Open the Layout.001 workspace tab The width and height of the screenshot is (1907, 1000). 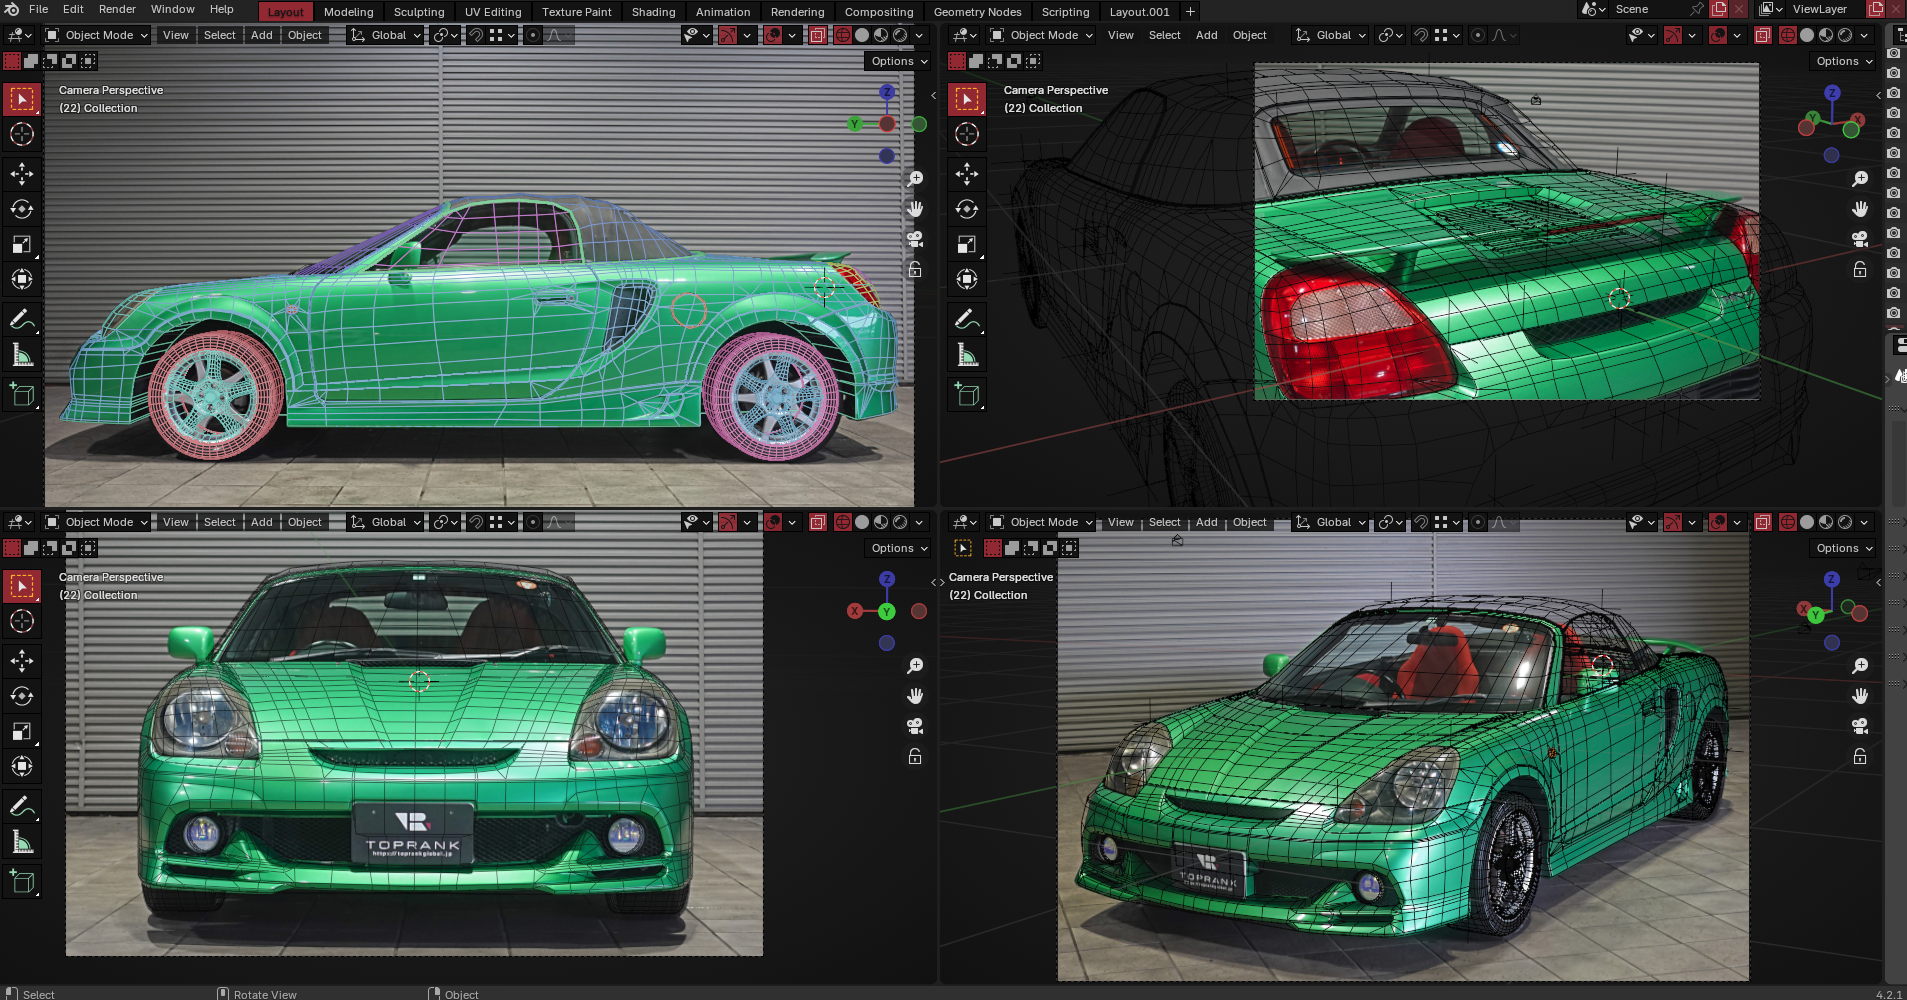pos(1139,12)
